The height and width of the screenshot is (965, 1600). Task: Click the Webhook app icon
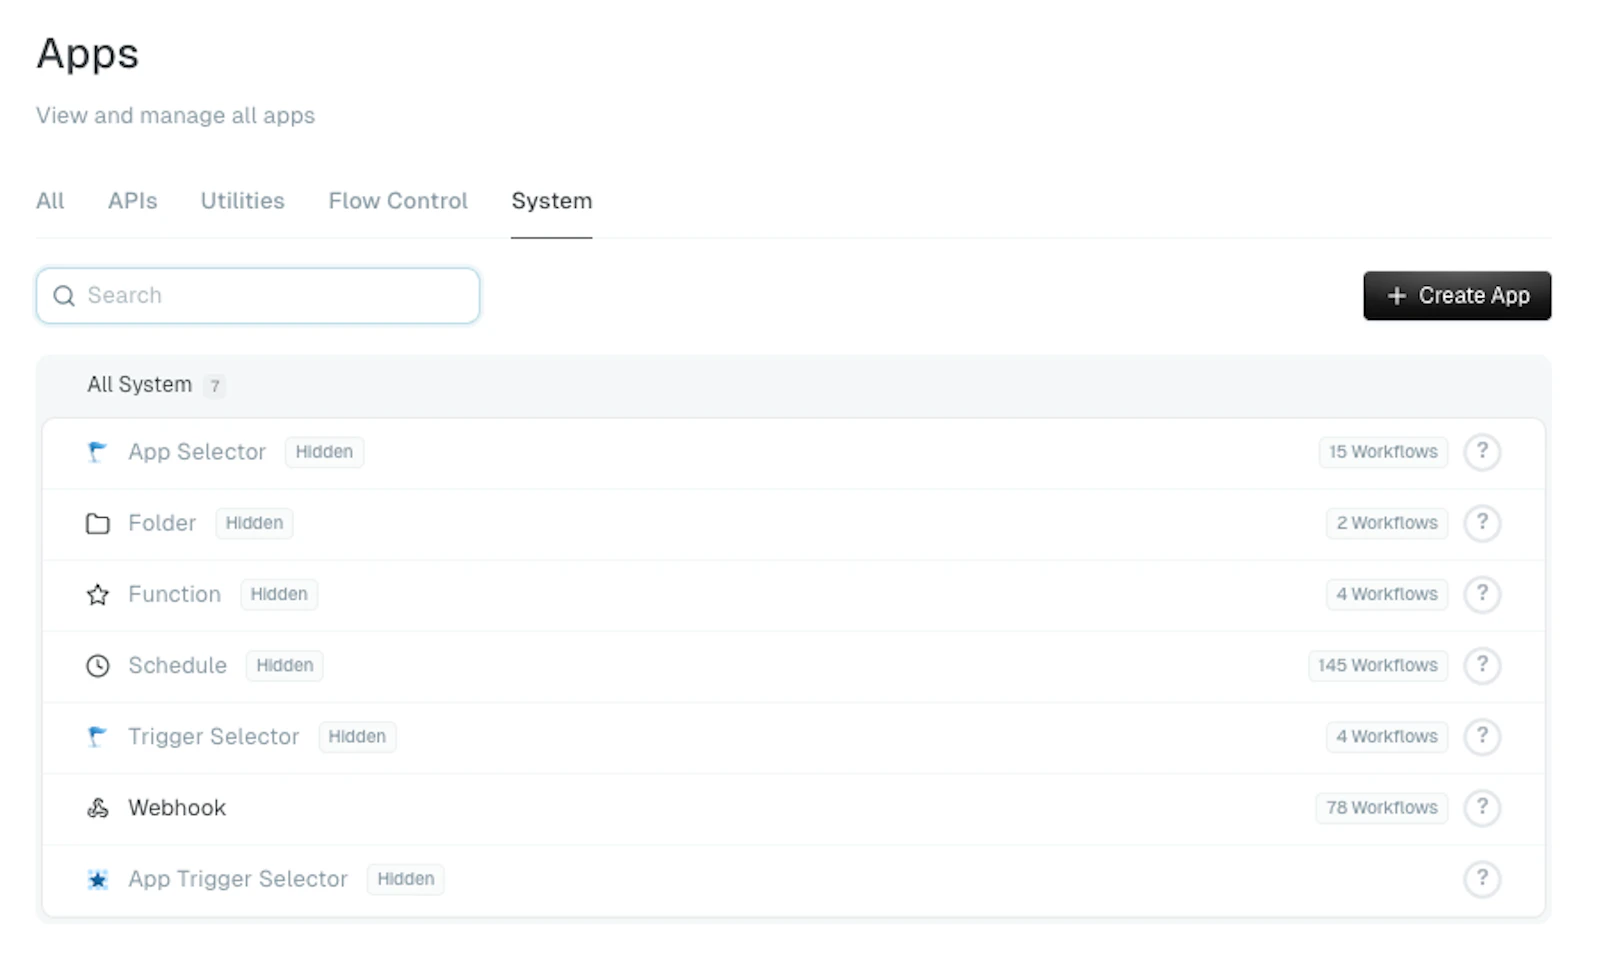97,808
